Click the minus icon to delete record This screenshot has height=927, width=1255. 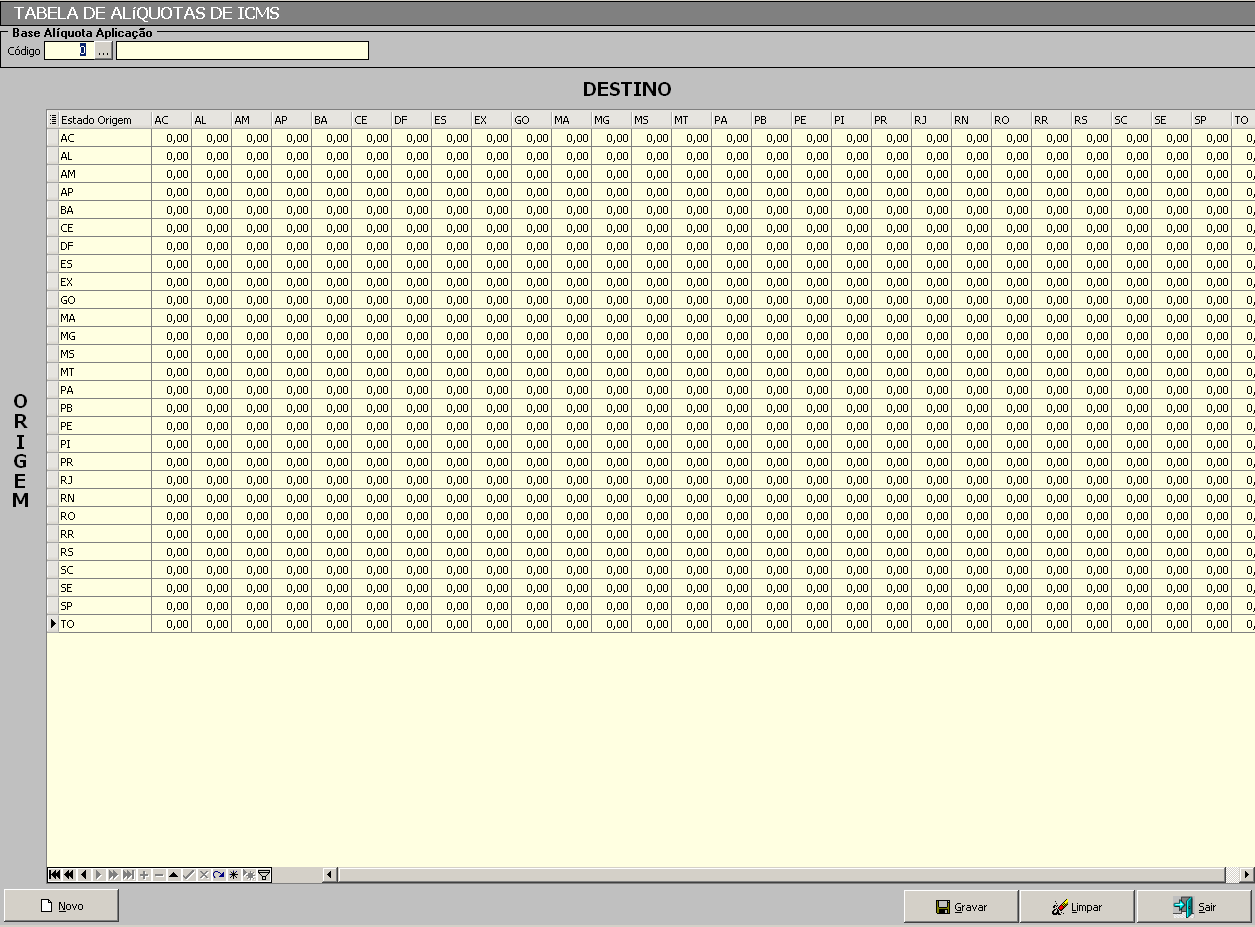(159, 875)
